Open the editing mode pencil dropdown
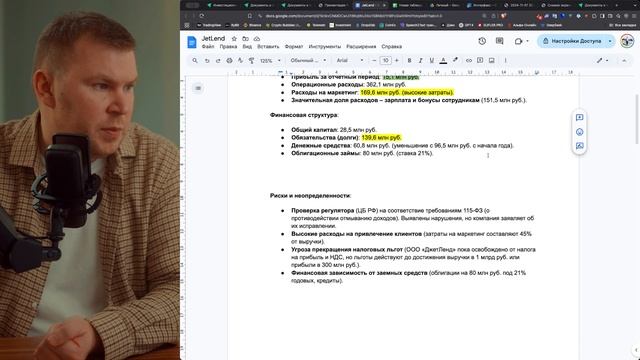This screenshot has width=640, height=360. click(602, 60)
